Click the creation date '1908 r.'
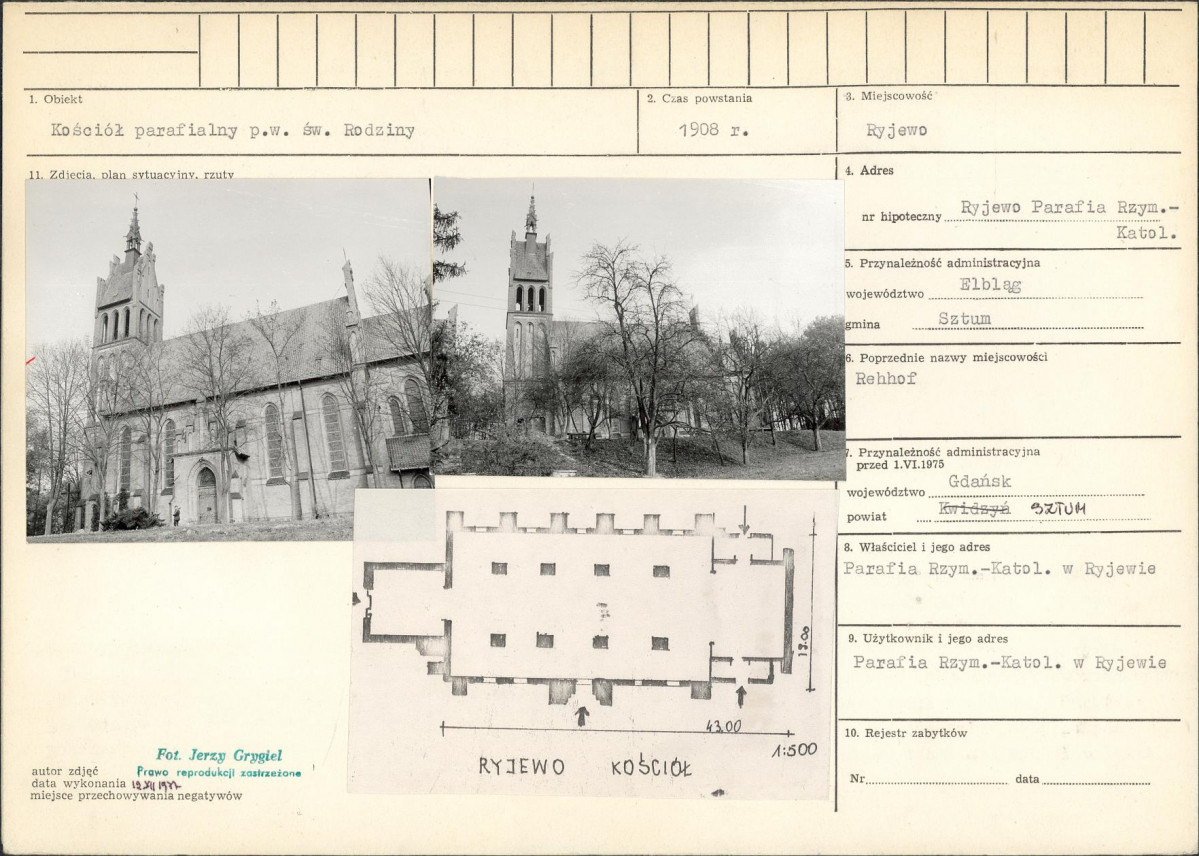1199x856 pixels. tap(713, 129)
